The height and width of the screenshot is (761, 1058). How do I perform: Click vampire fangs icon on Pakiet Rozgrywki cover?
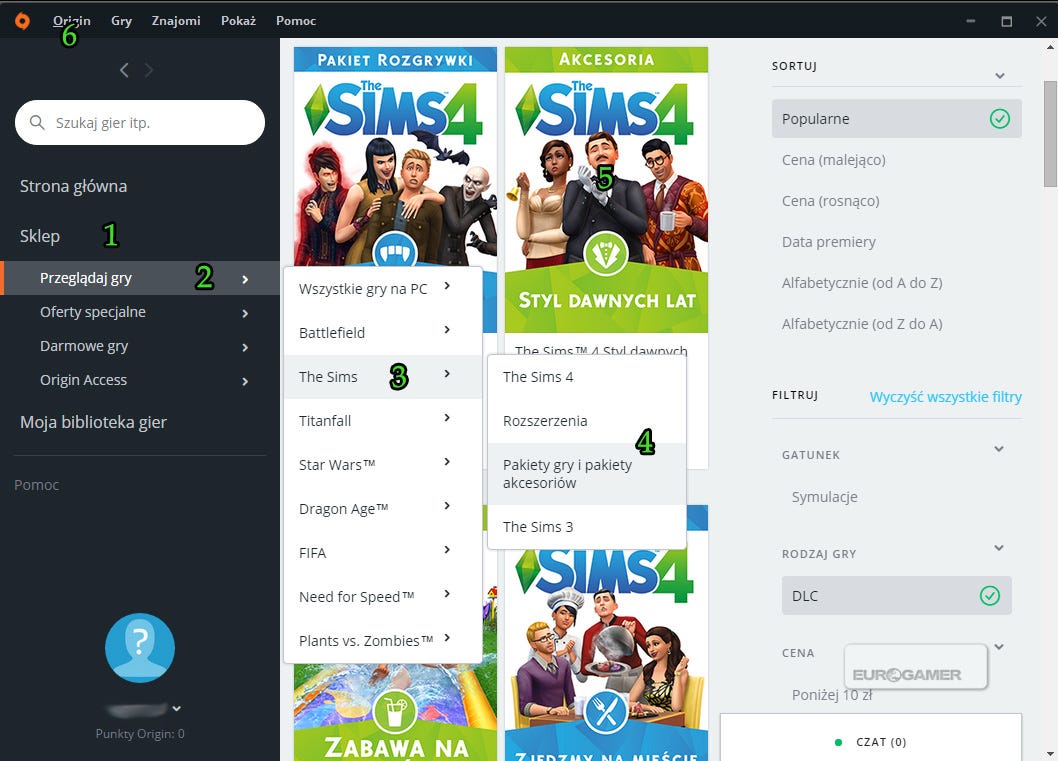[394, 251]
